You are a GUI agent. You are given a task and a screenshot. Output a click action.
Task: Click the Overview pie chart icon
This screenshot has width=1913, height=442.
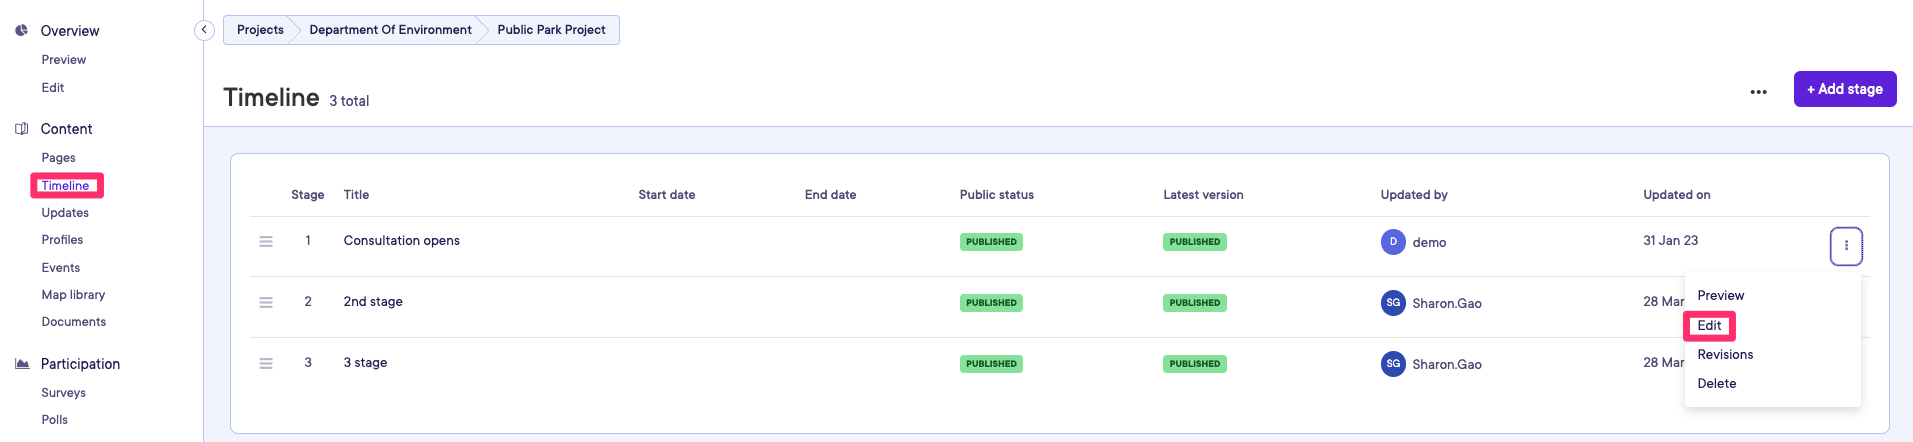(21, 31)
